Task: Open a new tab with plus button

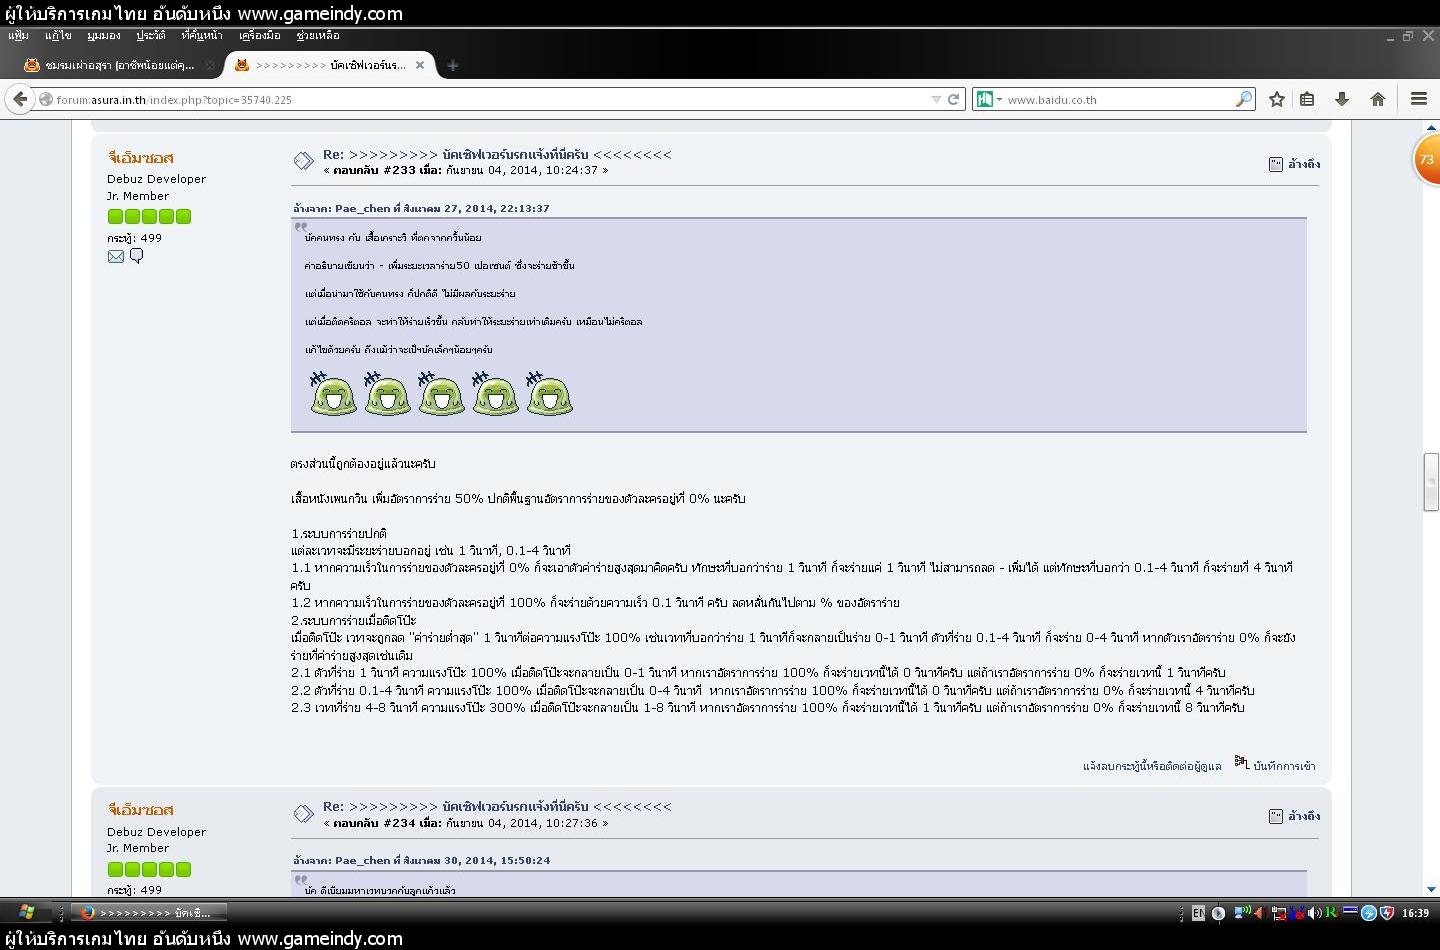Action: click(x=453, y=65)
